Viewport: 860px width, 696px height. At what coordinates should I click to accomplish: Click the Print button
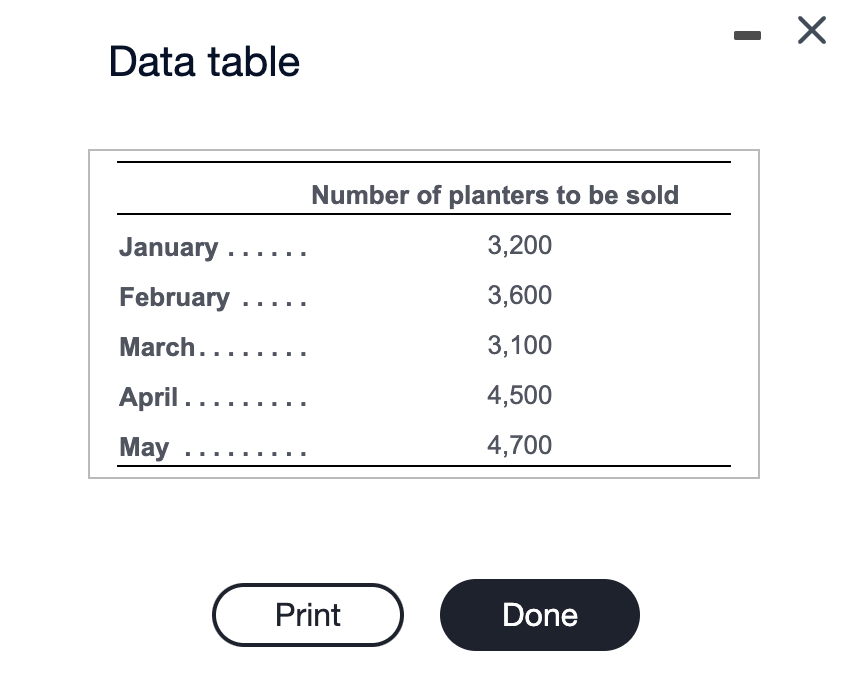coord(308,615)
